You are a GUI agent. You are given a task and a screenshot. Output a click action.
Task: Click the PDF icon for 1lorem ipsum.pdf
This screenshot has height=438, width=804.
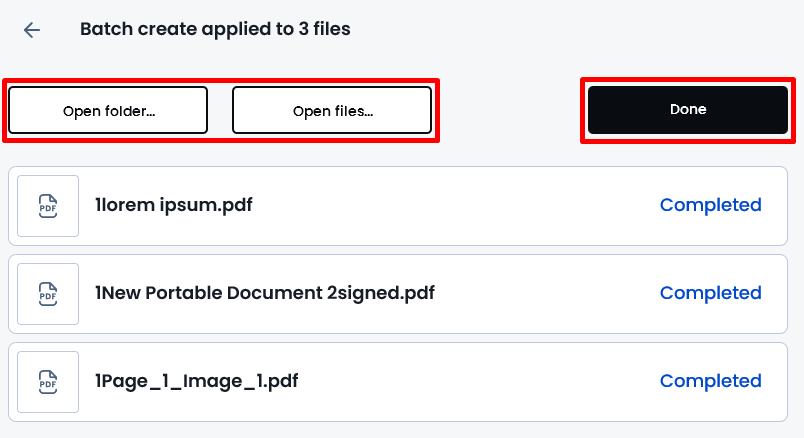(x=48, y=206)
